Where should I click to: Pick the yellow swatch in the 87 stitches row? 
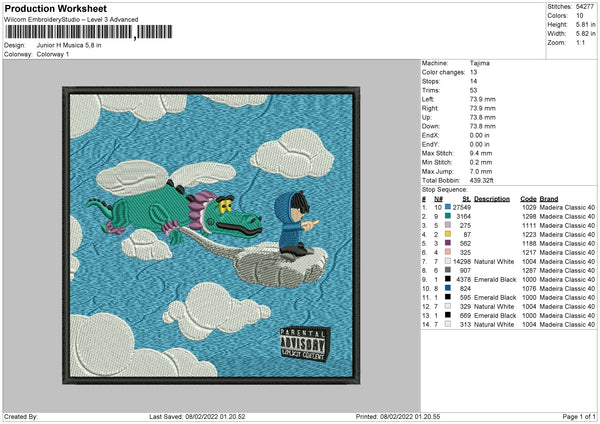(448, 234)
